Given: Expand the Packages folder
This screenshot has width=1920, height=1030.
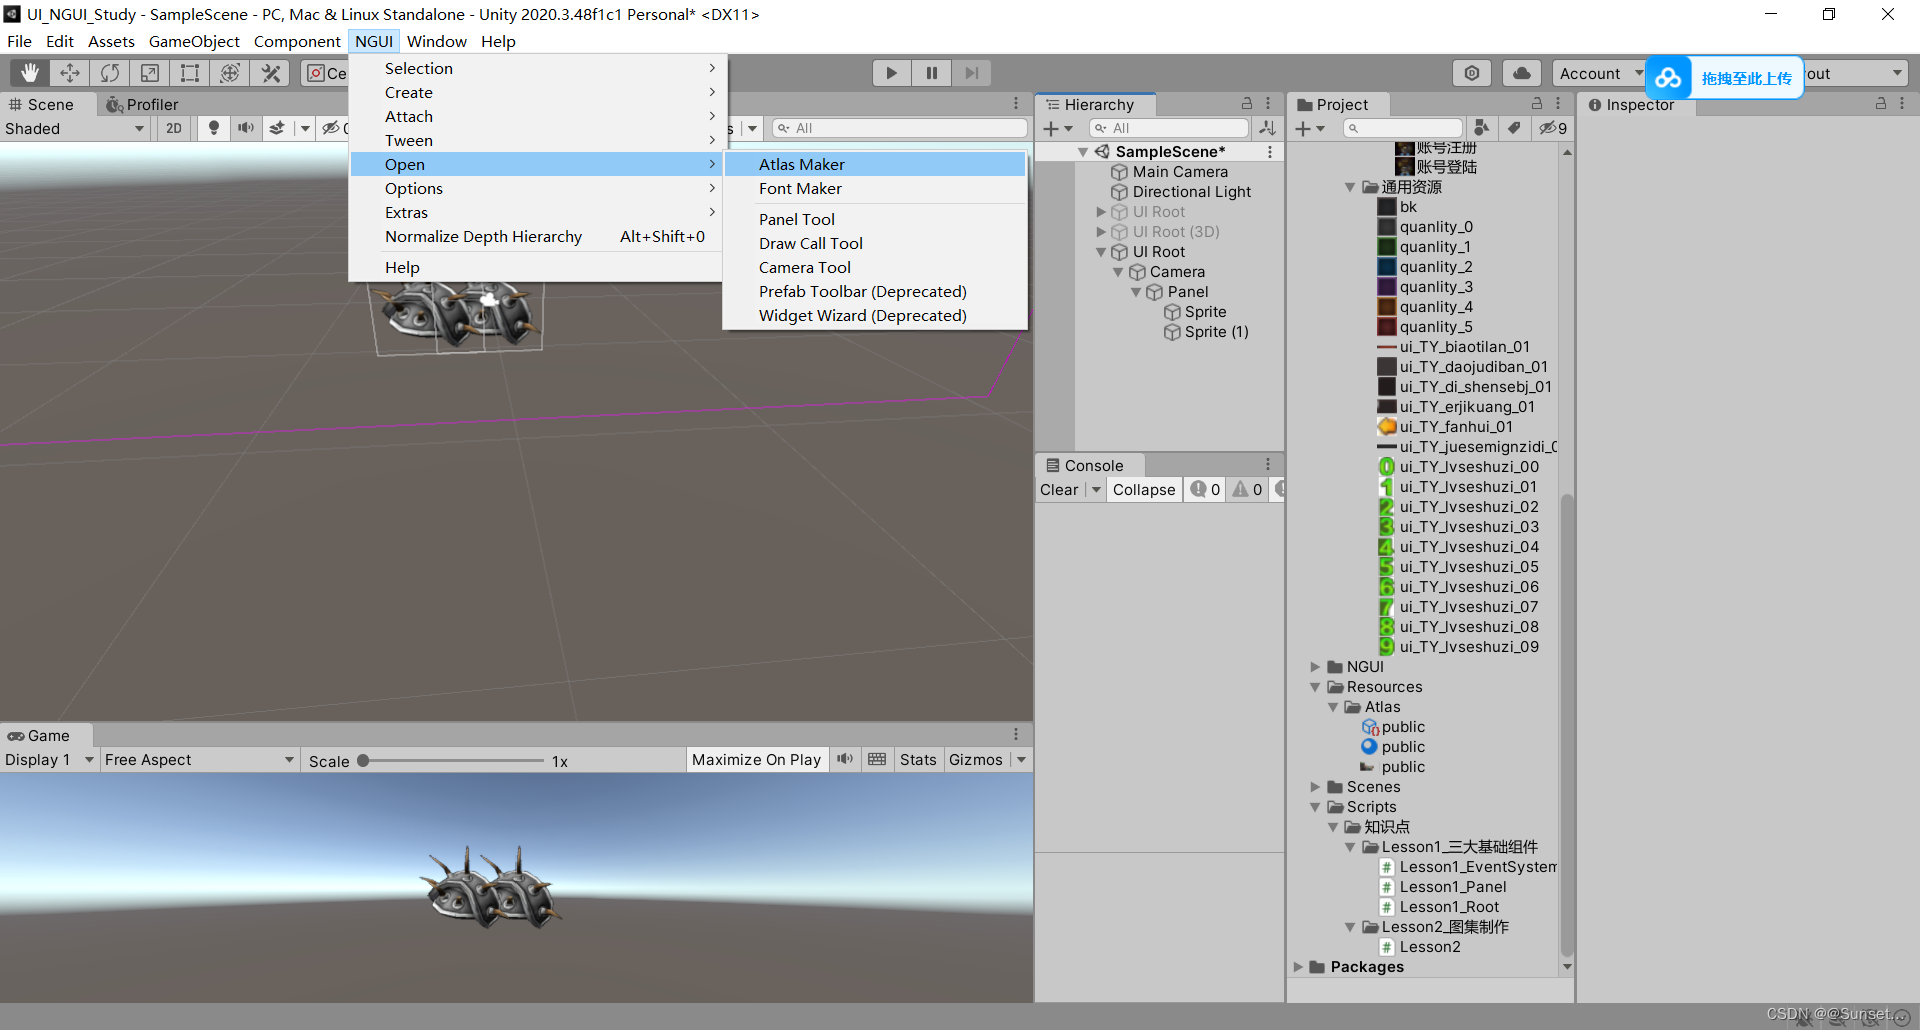Looking at the screenshot, I should tap(1298, 967).
